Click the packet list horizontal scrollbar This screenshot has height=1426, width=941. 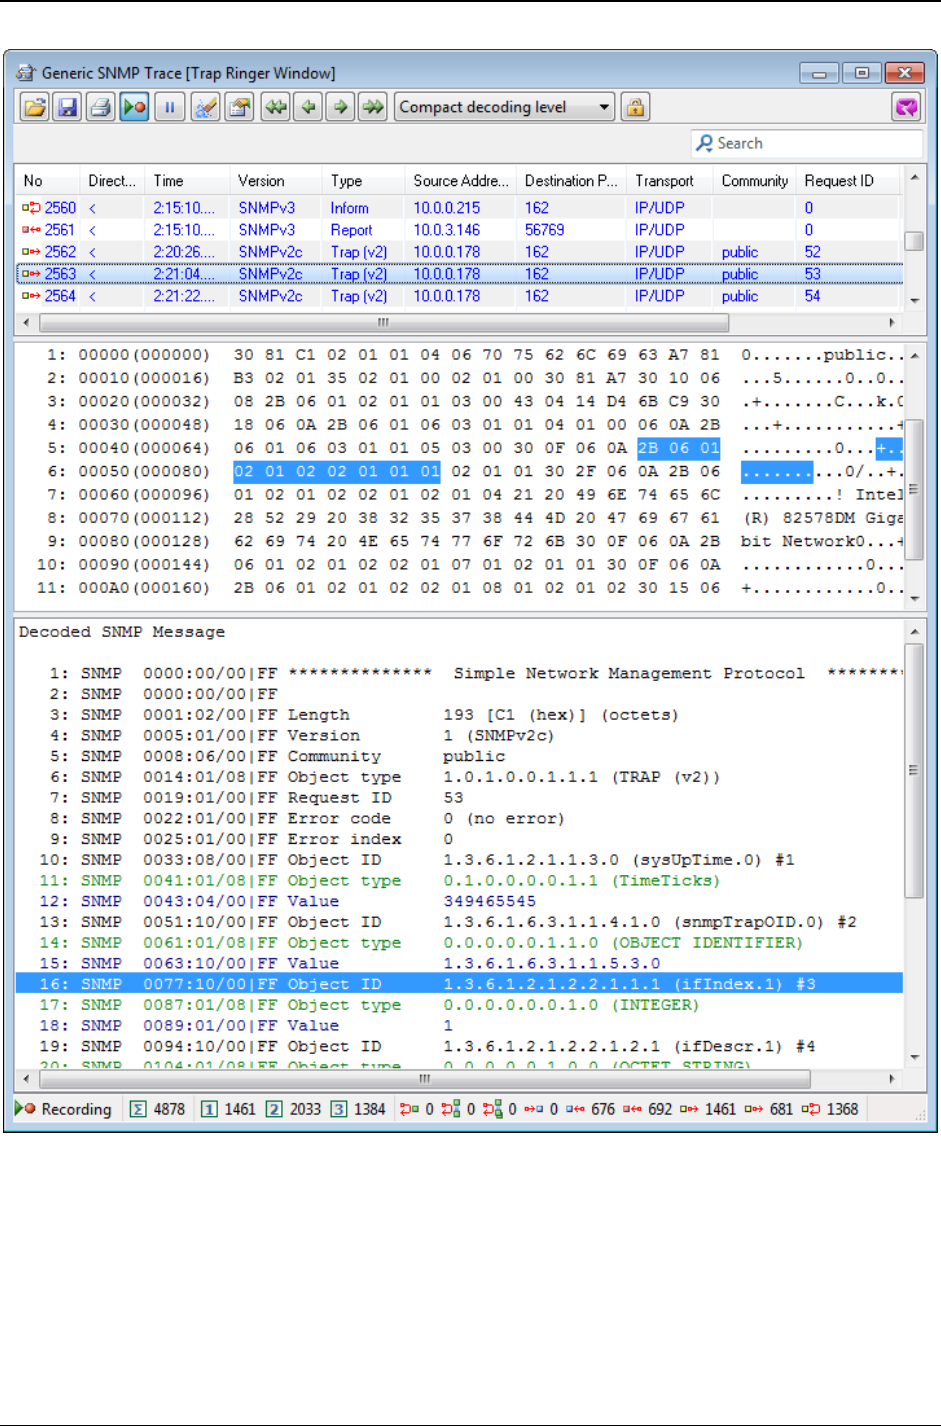pyautogui.click(x=382, y=323)
